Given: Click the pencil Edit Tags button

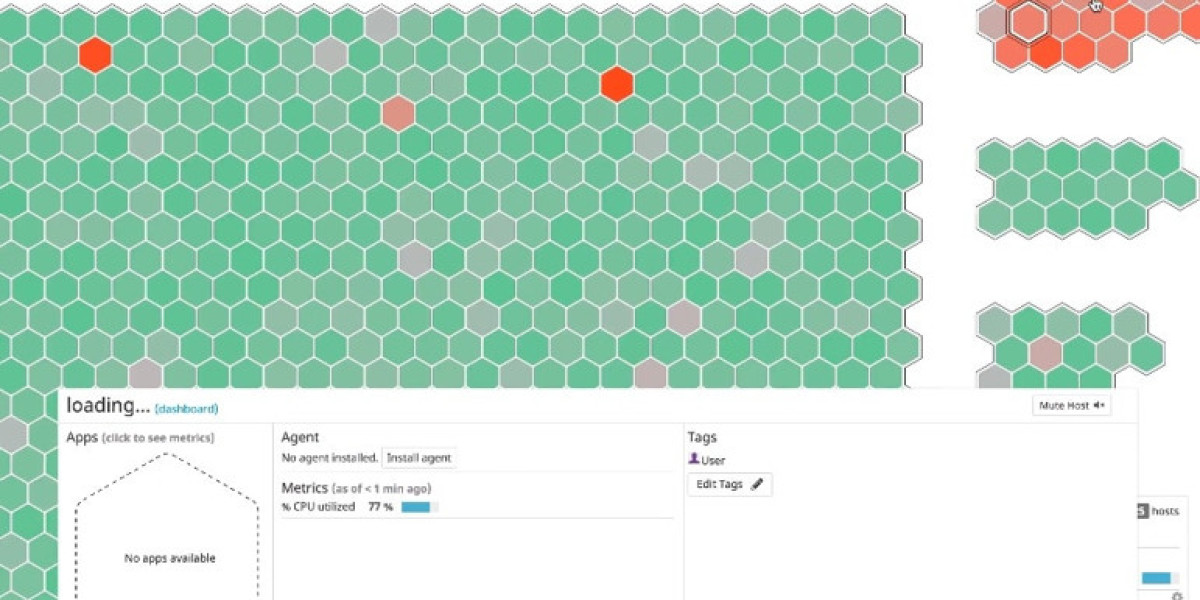Looking at the screenshot, I should pyautogui.click(x=730, y=484).
